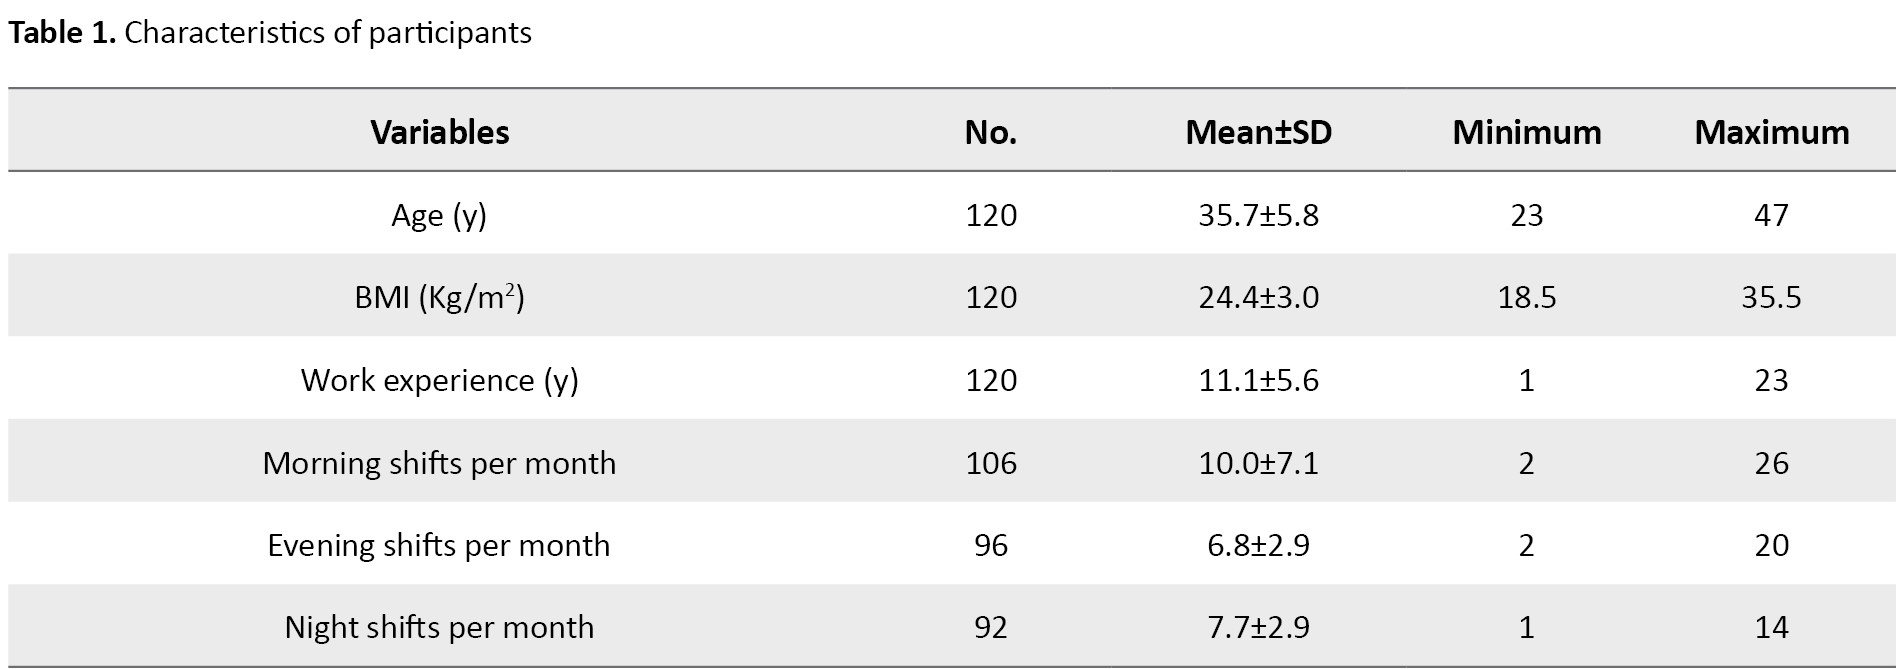1902x669 pixels.
Task: Click the 11.1±5.6 work experience cell
Action: [1258, 380]
